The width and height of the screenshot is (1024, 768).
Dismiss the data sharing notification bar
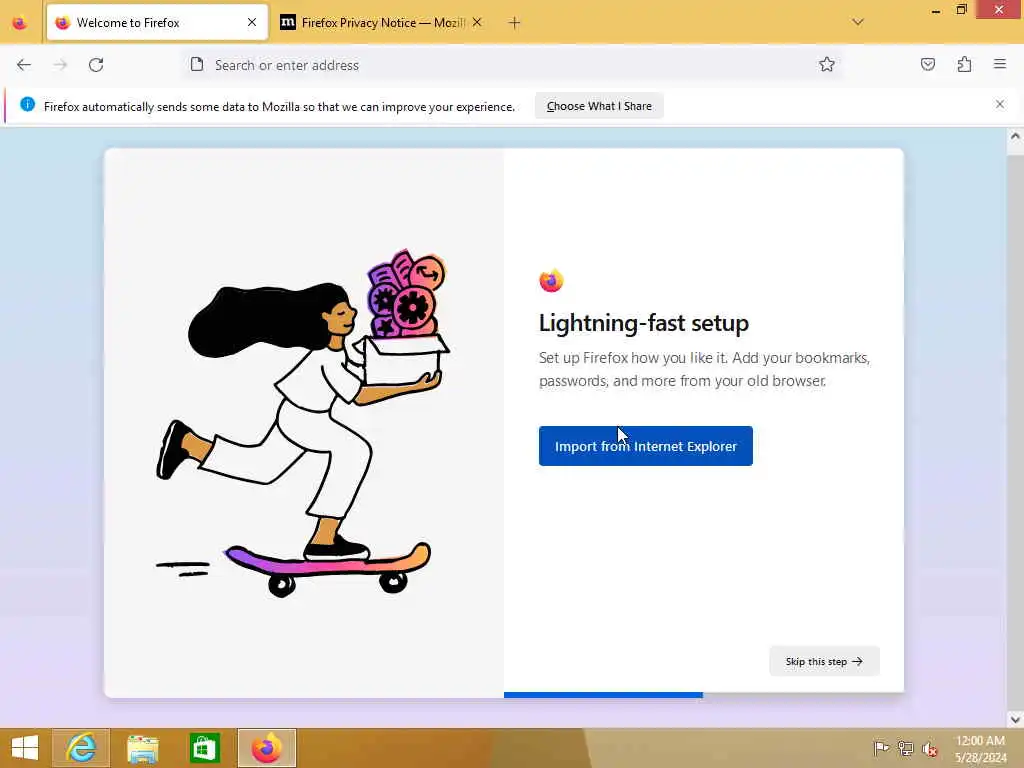coord(1000,104)
